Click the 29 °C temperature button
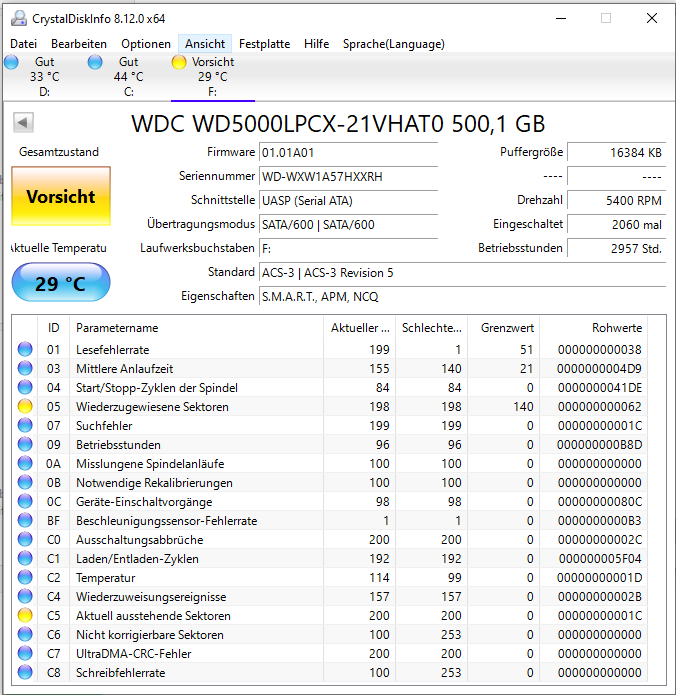 coord(61,283)
